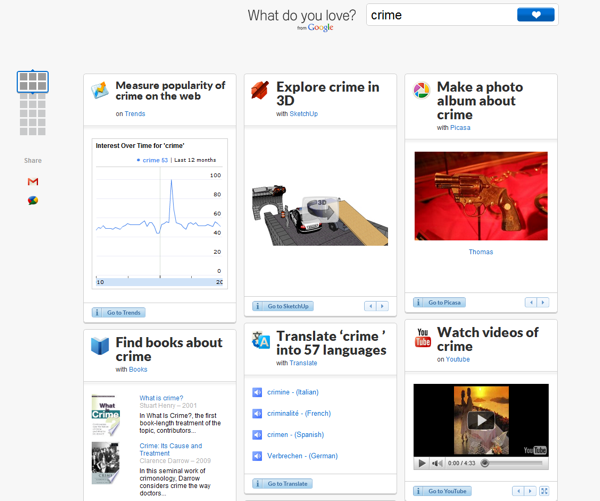Image resolution: width=600 pixels, height=501 pixels.
Task: Click the 'crime' search input field
Action: click(x=438, y=15)
